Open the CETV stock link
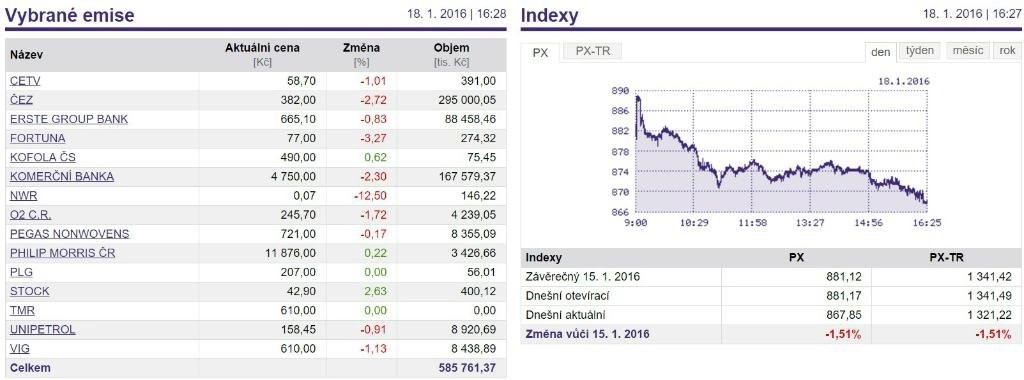1024x380 pixels. (25, 81)
